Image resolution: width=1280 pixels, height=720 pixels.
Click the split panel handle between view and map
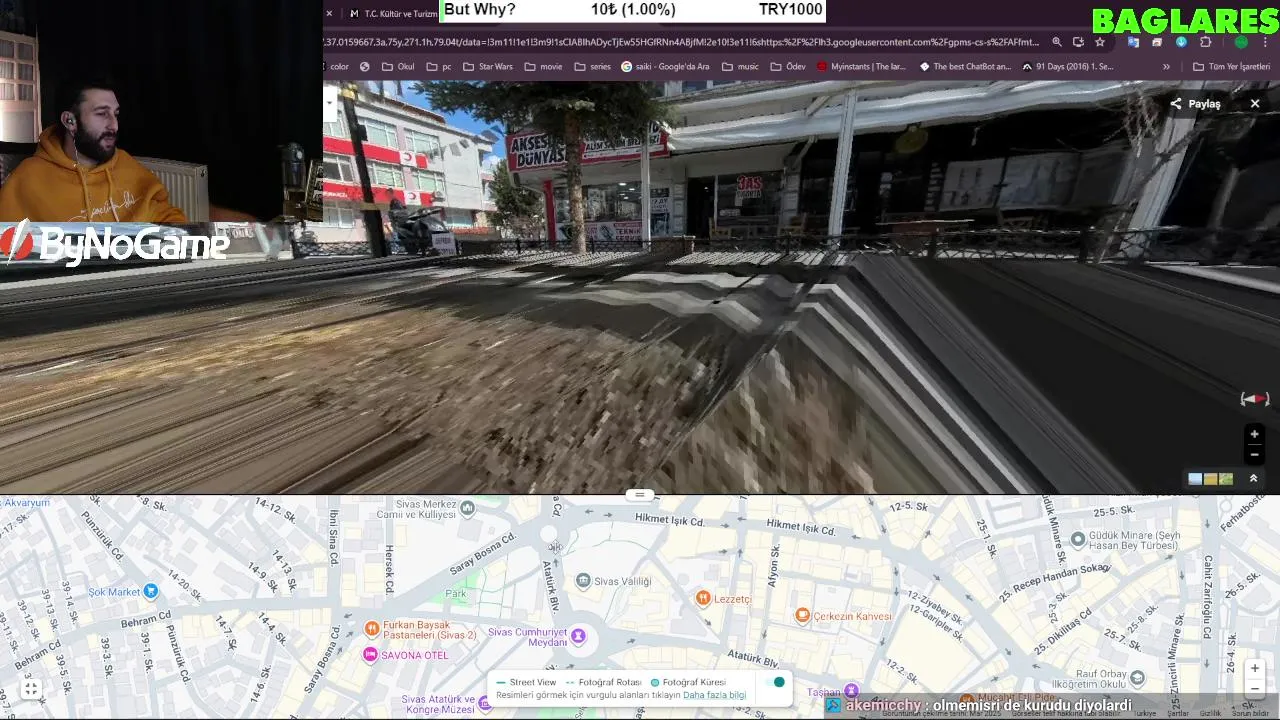click(x=639, y=495)
